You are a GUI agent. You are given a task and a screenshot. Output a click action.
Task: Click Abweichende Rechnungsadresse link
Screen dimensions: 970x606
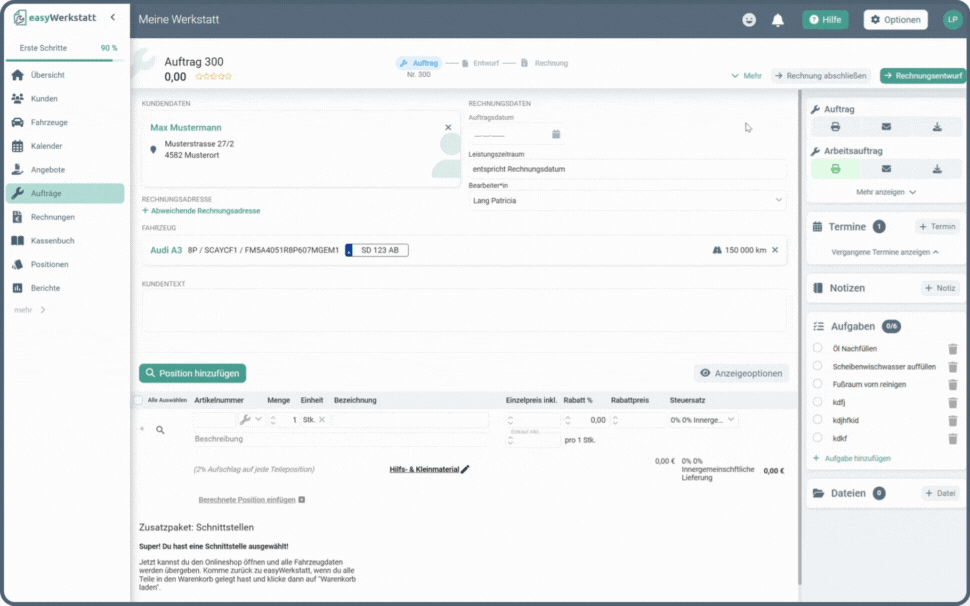[204, 211]
